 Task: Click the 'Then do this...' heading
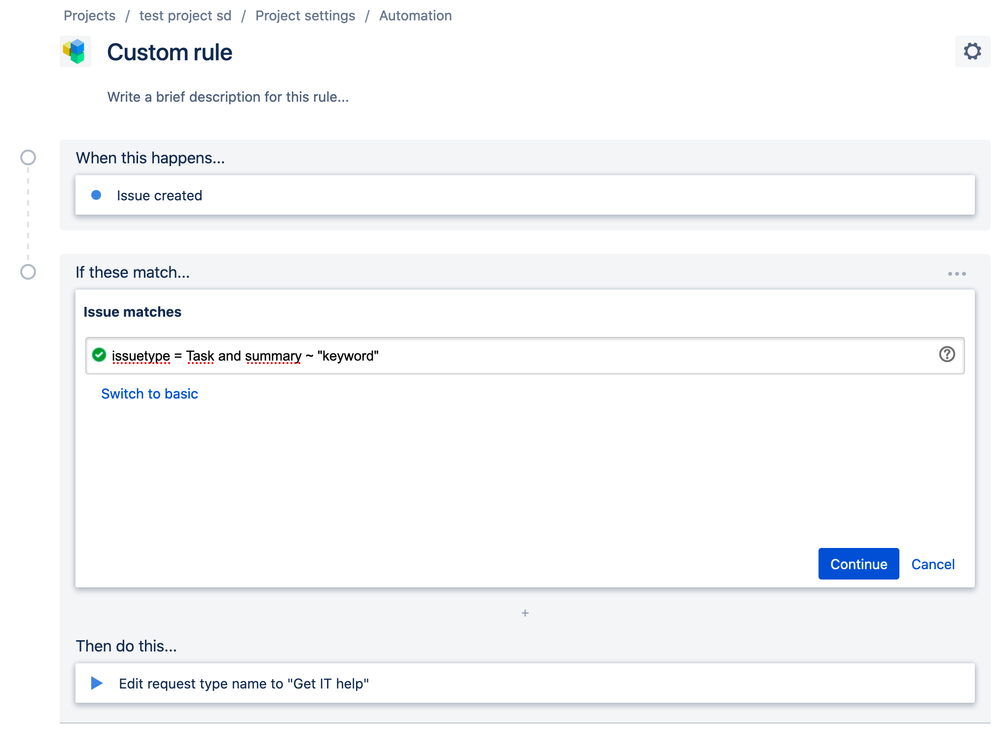pos(126,646)
